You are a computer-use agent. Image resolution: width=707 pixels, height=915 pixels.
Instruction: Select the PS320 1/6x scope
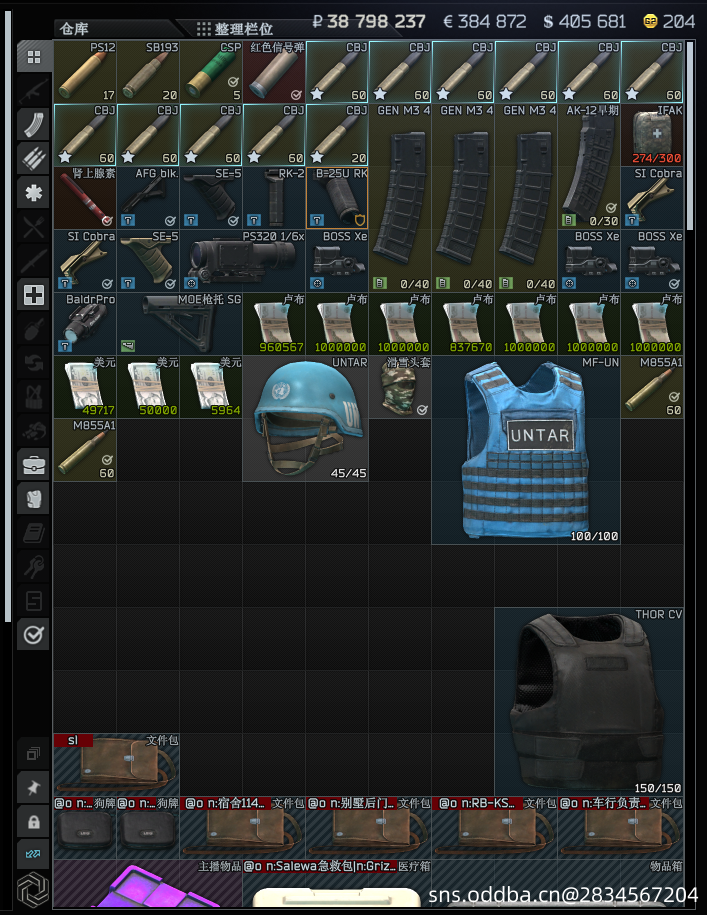coord(243,261)
